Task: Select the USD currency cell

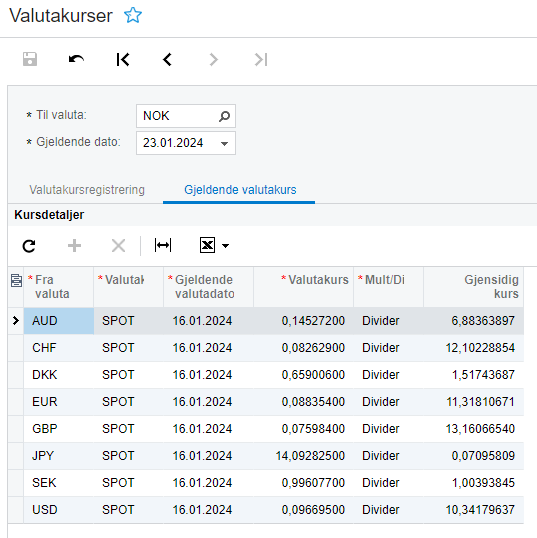Action: pyautogui.click(x=59, y=510)
